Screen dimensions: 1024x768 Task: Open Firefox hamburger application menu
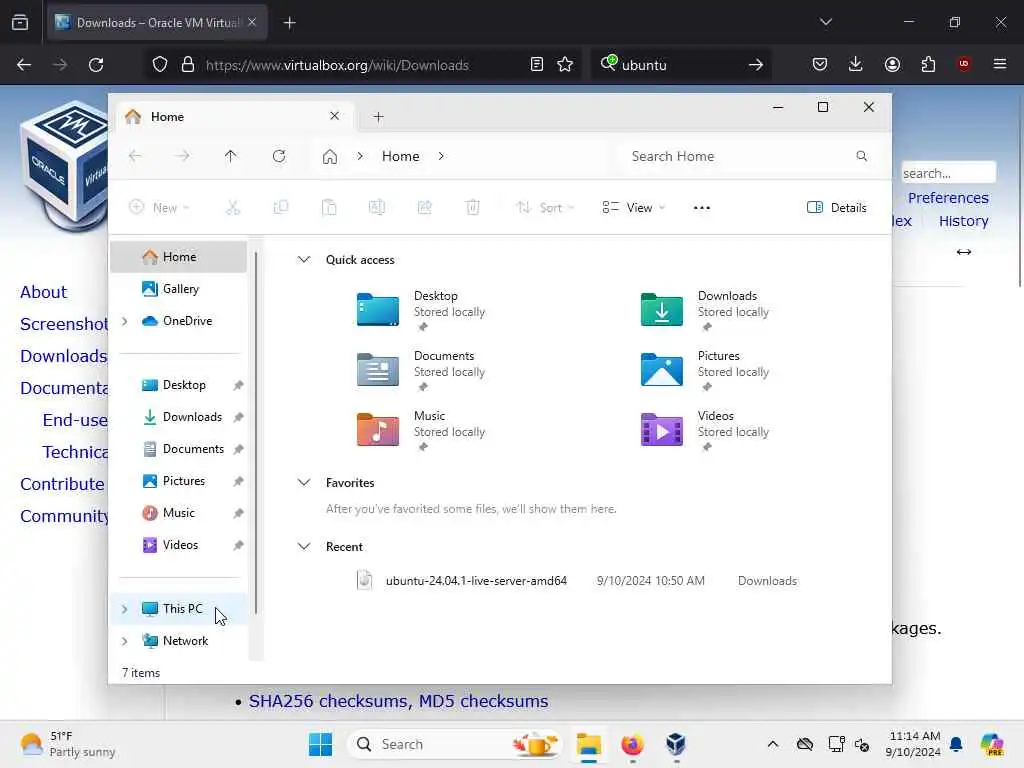pos(999,64)
